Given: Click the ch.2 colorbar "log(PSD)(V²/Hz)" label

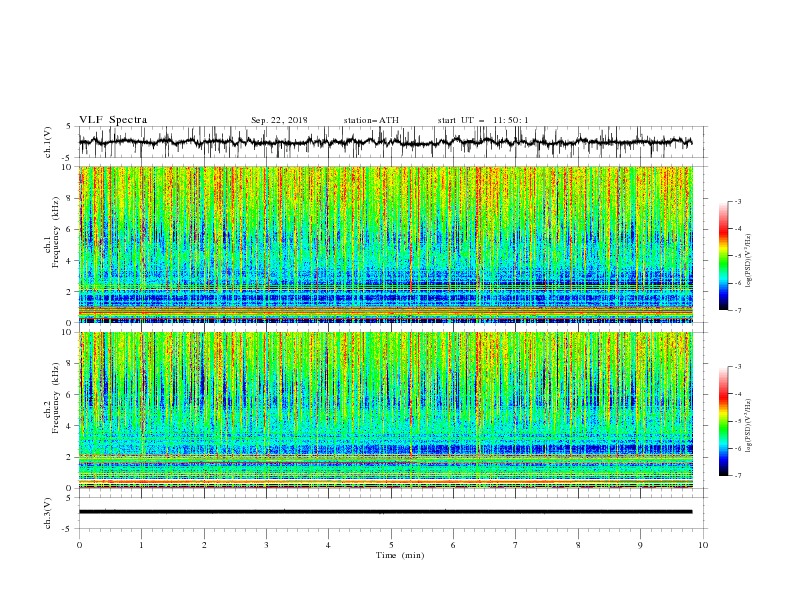Looking at the screenshot, I should point(749,426).
